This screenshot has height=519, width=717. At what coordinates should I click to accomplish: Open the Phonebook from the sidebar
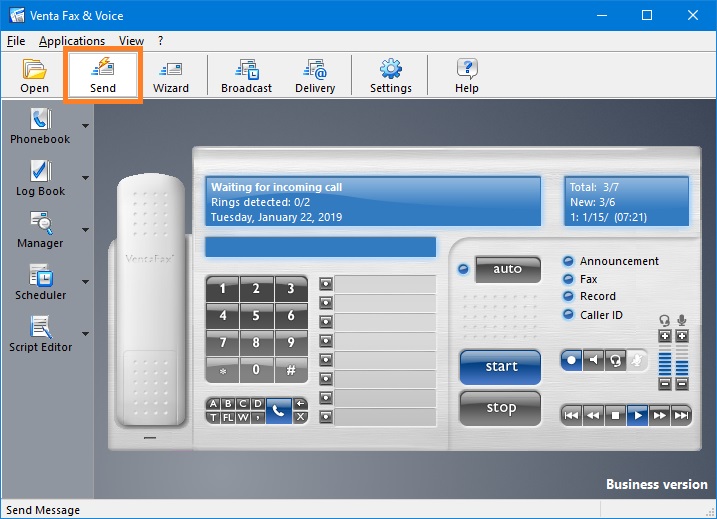coord(40,126)
